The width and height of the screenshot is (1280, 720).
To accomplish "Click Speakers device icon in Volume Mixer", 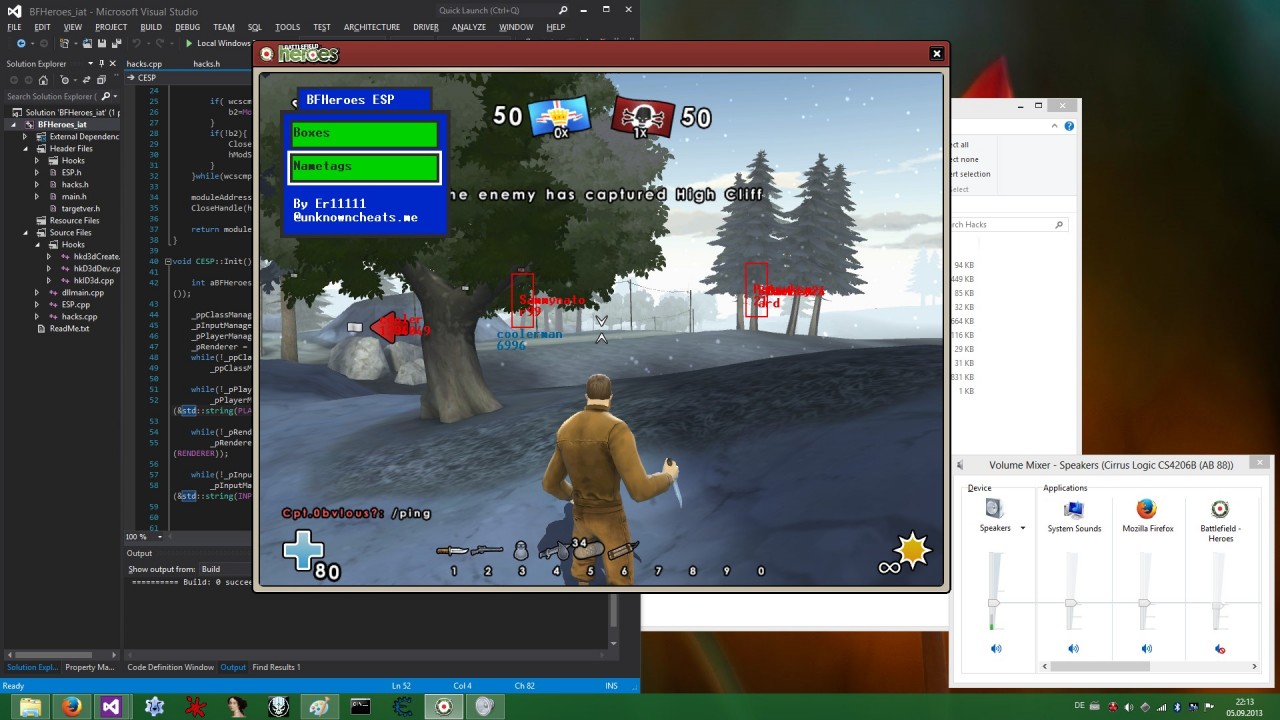I will pos(994,509).
